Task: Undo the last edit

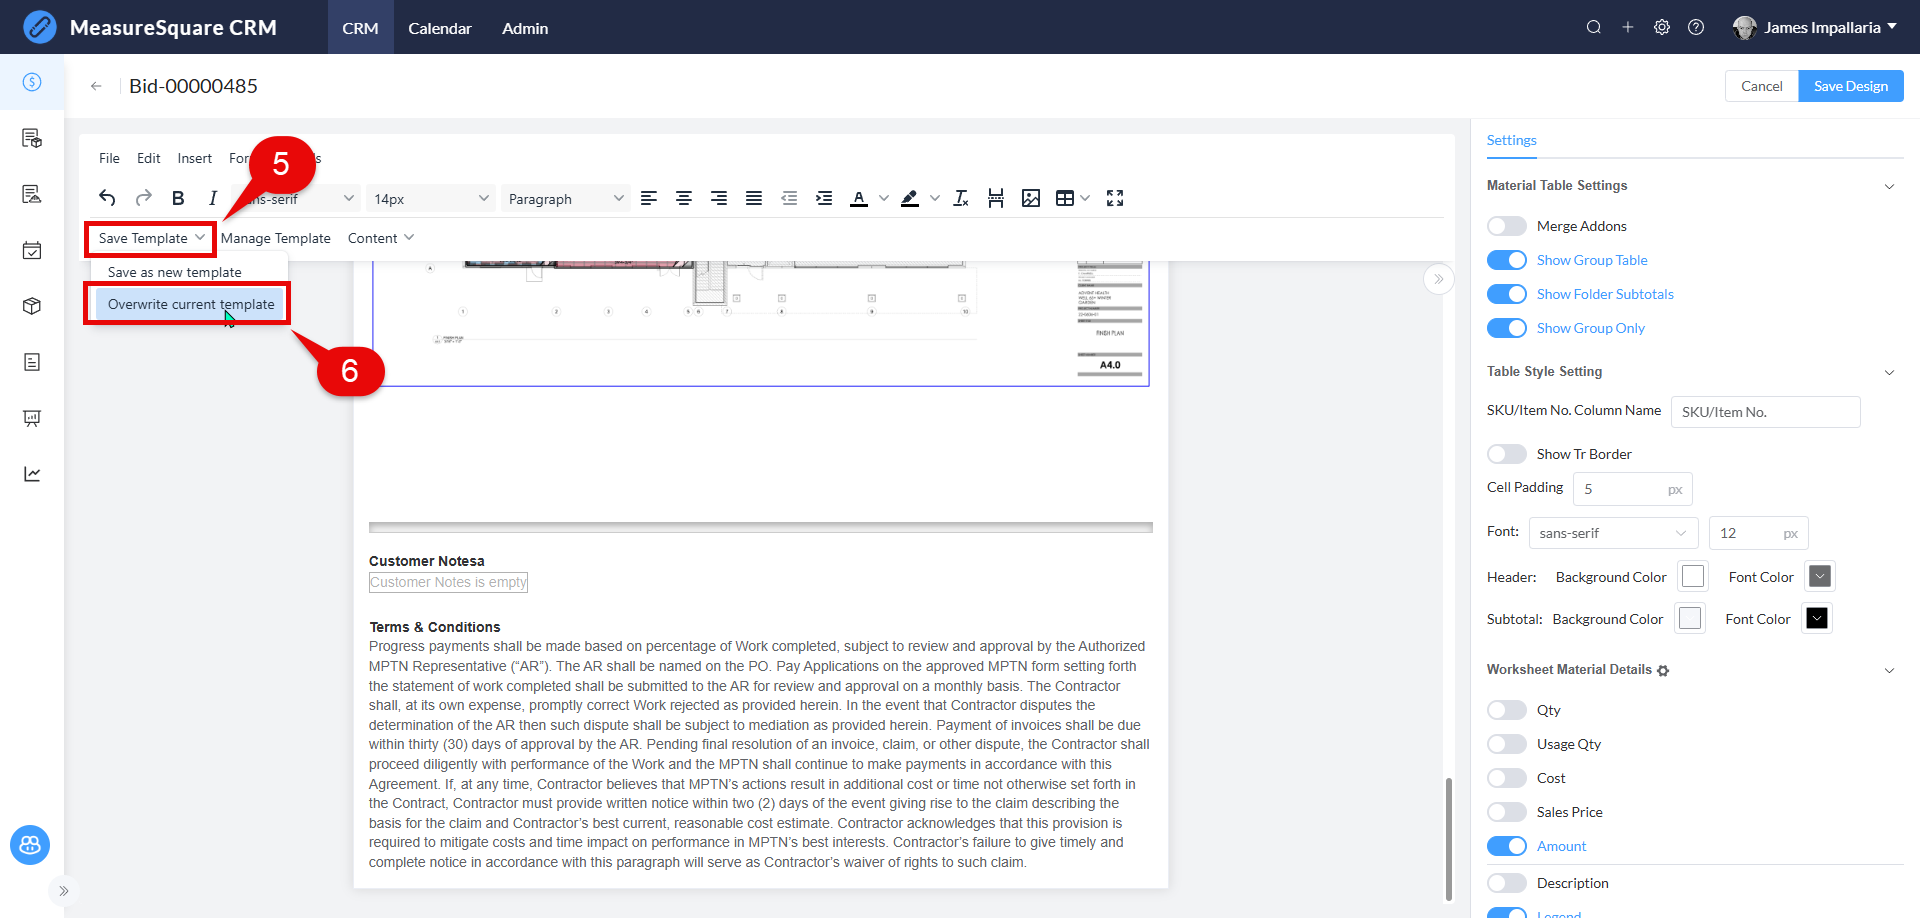Action: point(107,198)
